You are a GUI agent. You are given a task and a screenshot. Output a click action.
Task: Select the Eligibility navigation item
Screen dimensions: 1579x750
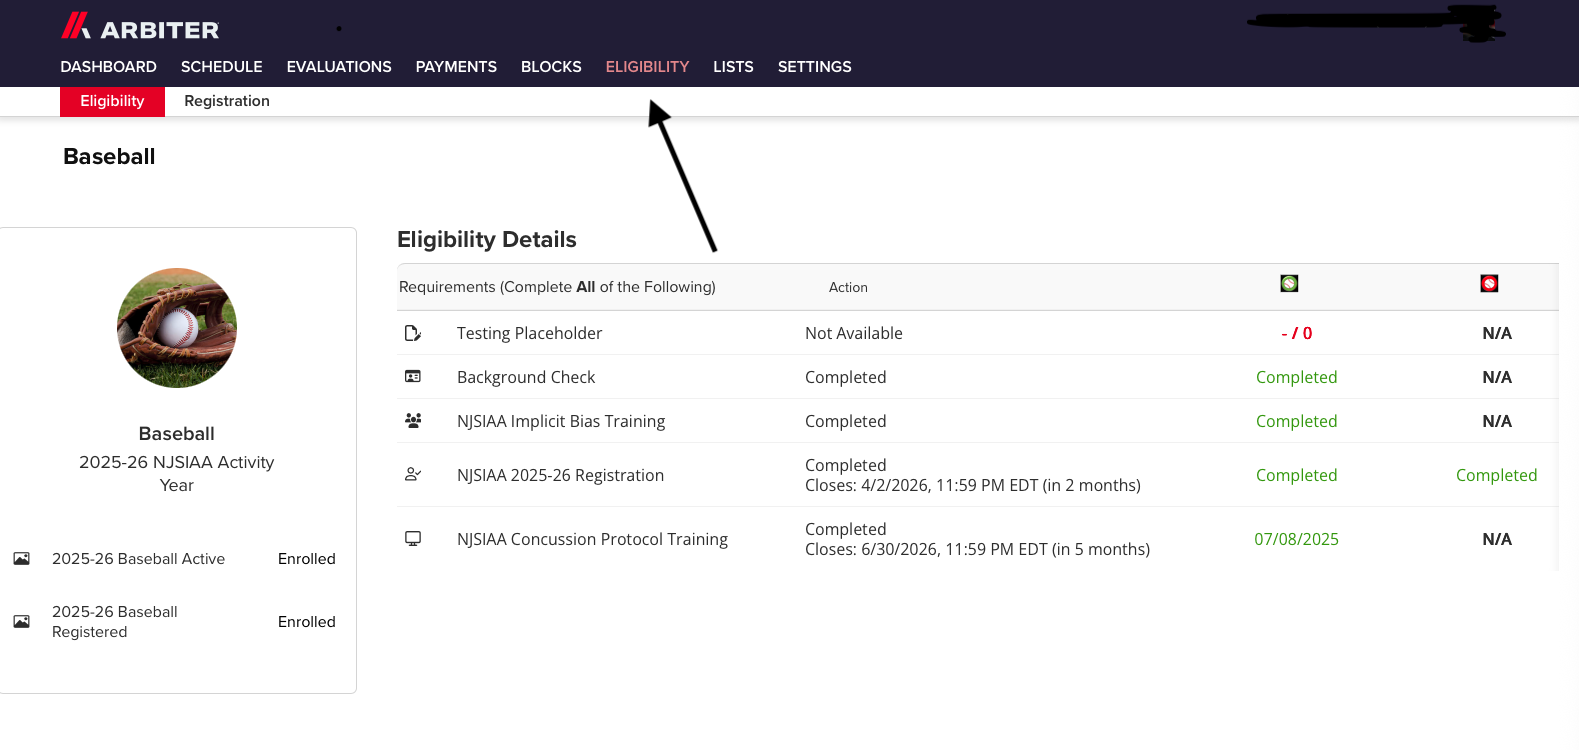[x=647, y=67]
